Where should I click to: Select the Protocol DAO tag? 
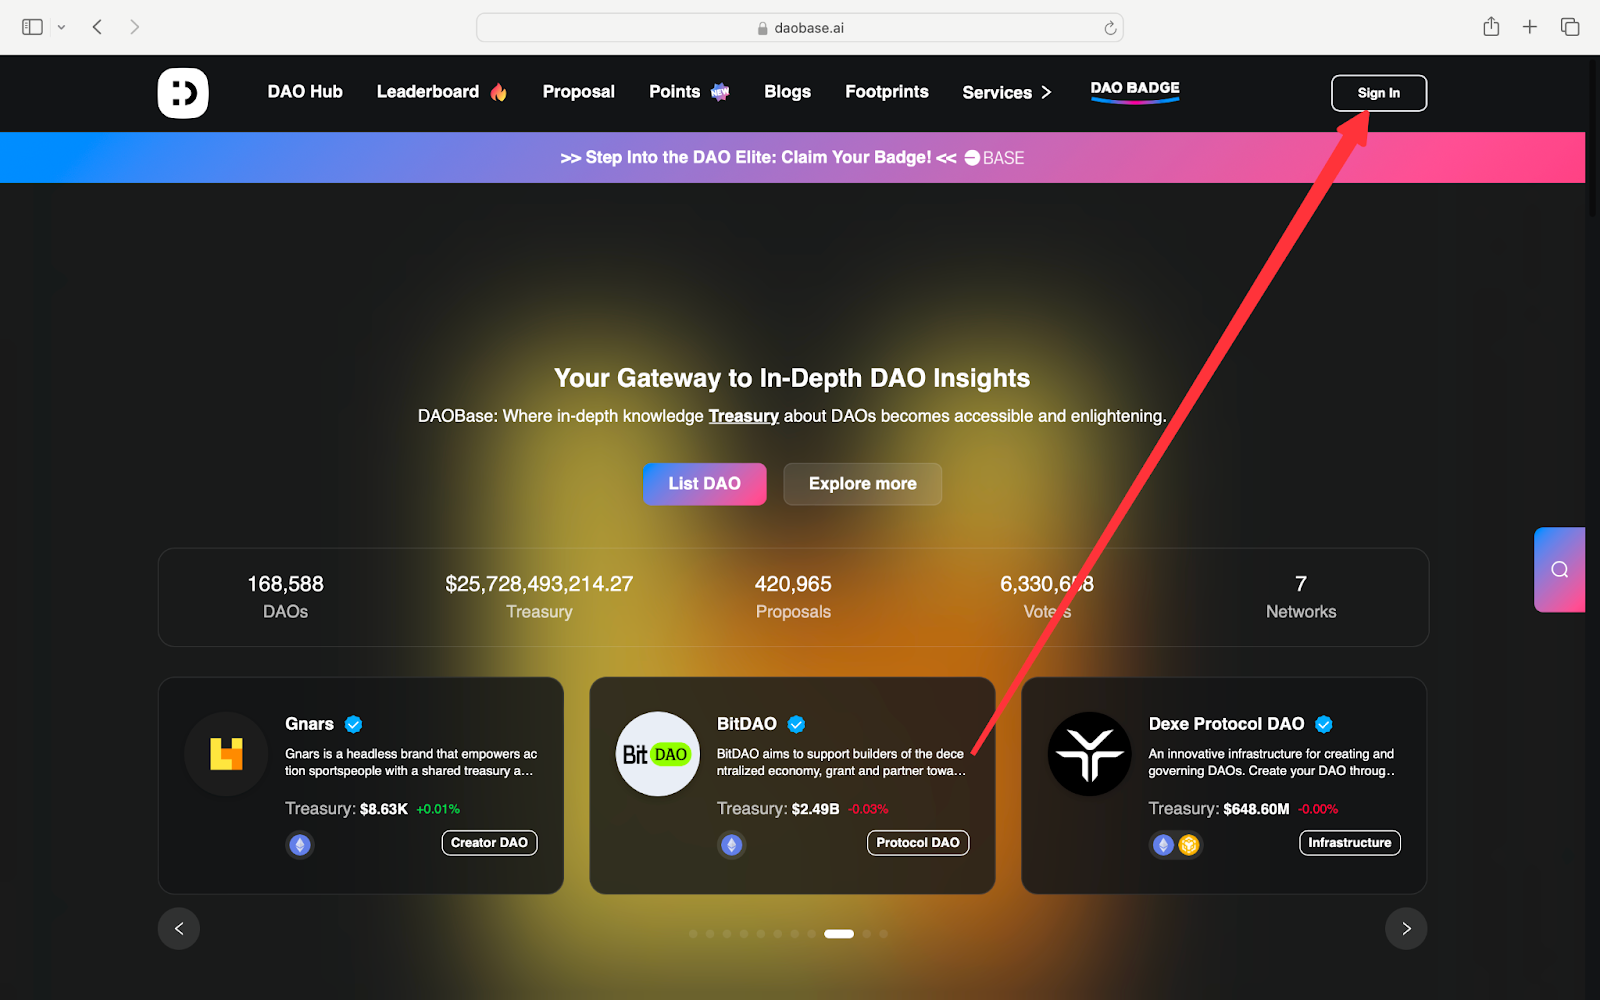pyautogui.click(x=918, y=843)
